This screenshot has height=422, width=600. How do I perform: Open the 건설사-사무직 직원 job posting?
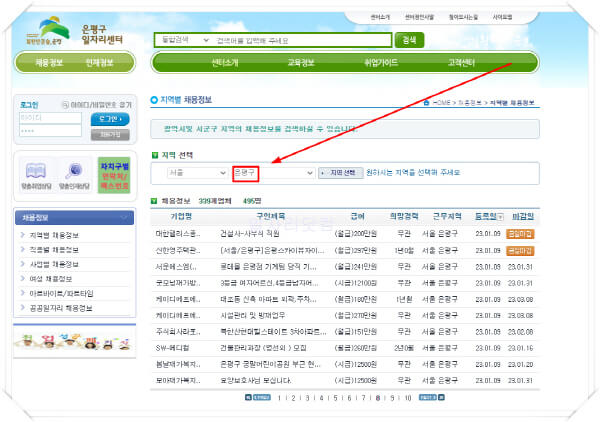[x=249, y=234]
